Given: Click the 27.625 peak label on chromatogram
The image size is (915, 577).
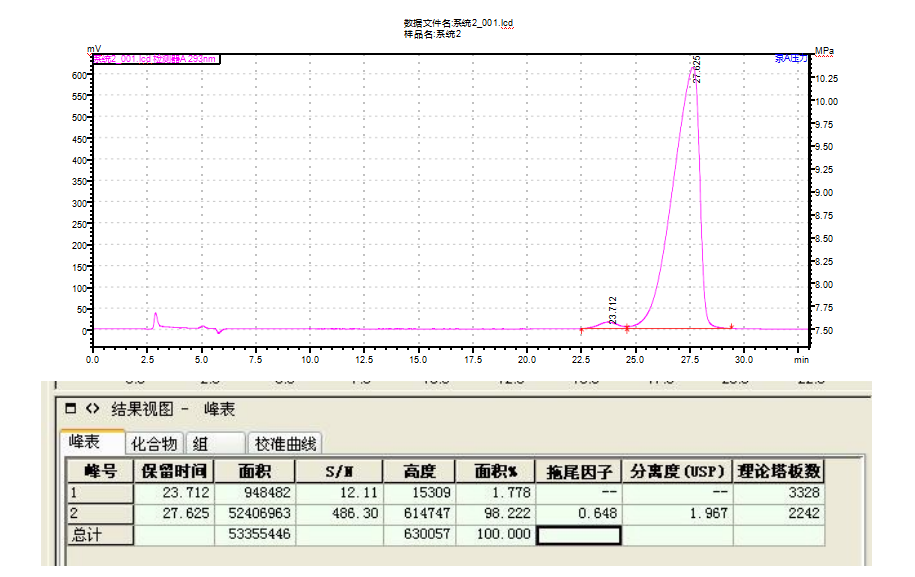Looking at the screenshot, I should [x=696, y=70].
